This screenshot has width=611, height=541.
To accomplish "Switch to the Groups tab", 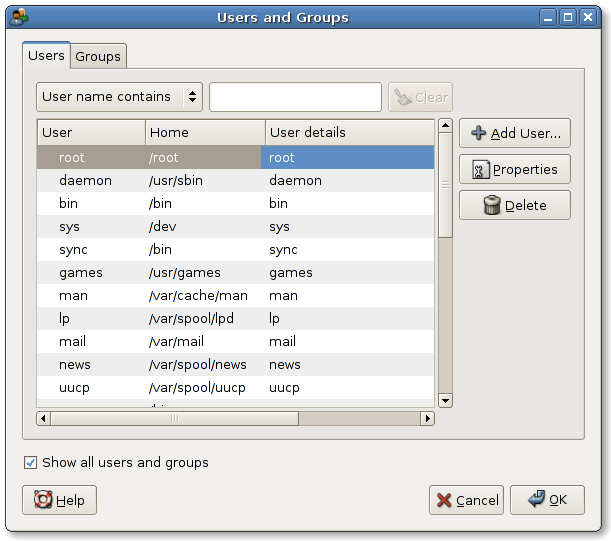I will [98, 56].
